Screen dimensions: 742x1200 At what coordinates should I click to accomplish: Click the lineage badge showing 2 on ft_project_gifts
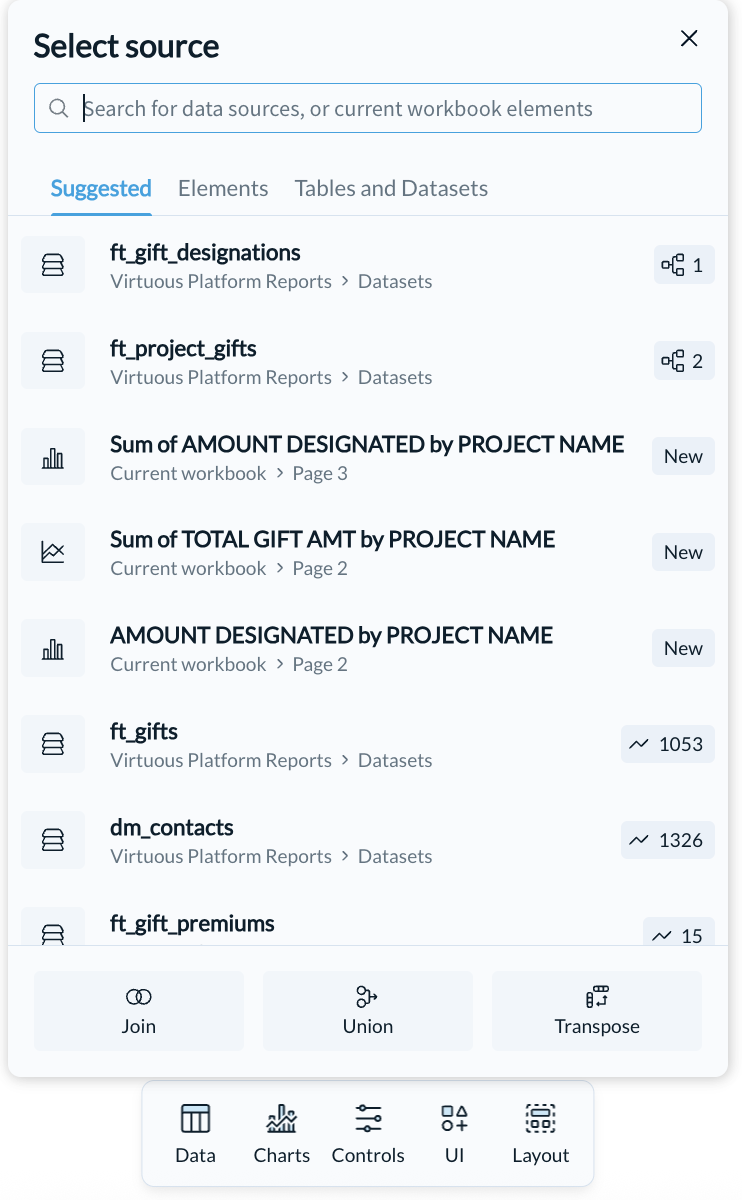click(685, 361)
